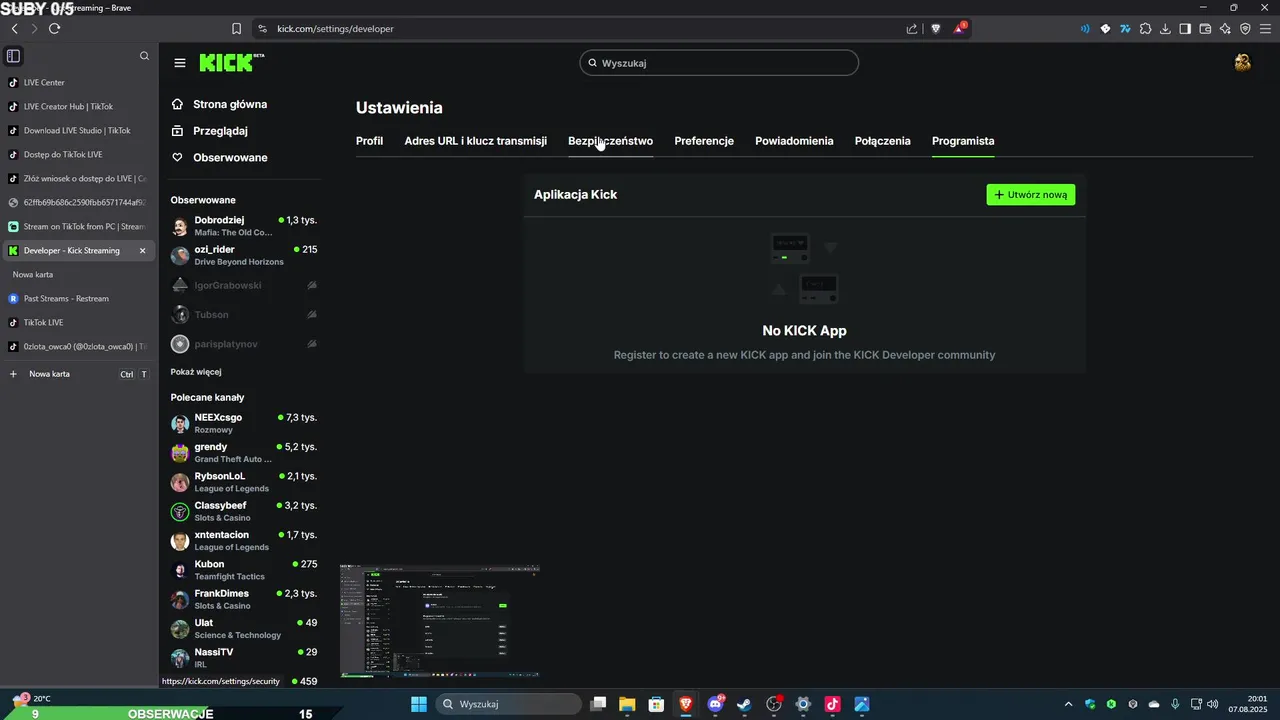The image size is (1280, 720).
Task: Open the taskbar volume control icon
Action: click(x=1212, y=704)
